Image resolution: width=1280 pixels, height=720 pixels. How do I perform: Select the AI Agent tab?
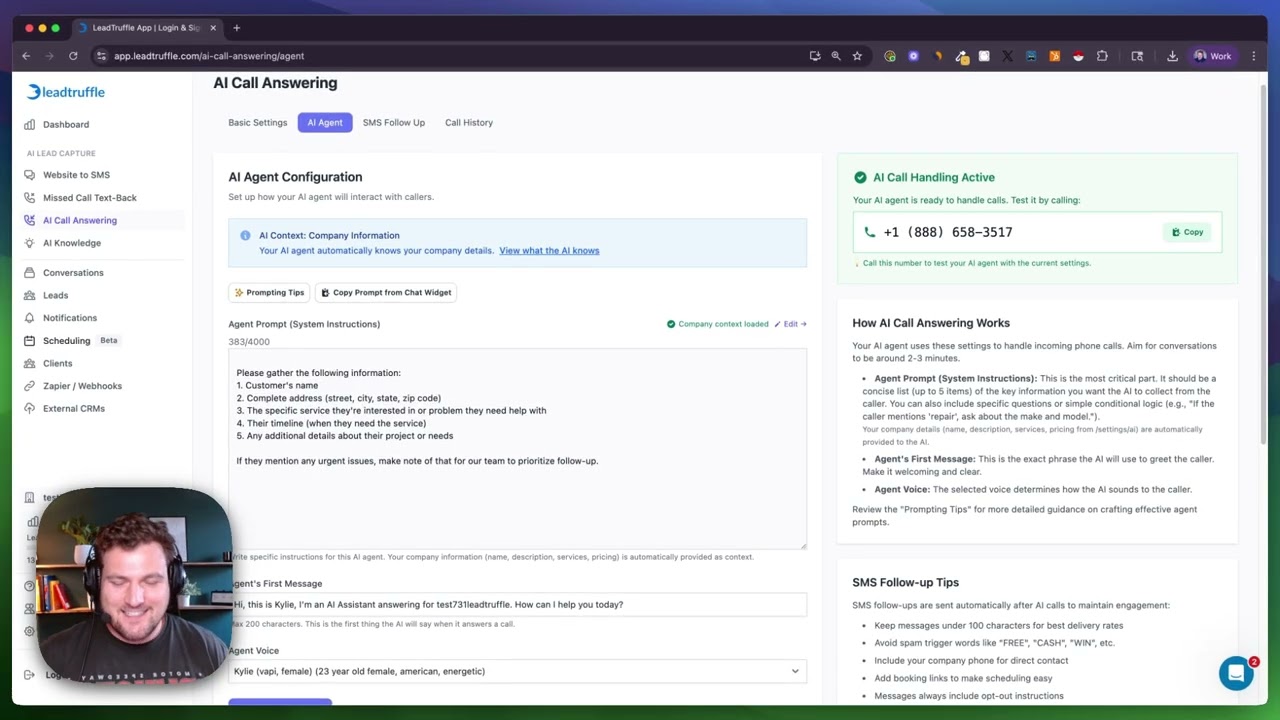point(325,123)
